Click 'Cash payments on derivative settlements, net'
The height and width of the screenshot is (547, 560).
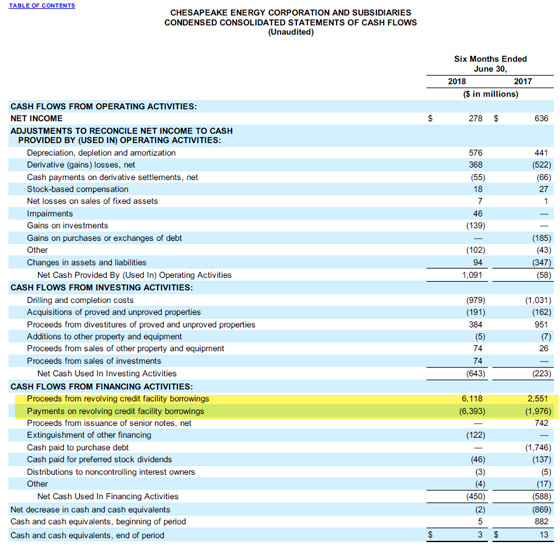coord(112,177)
